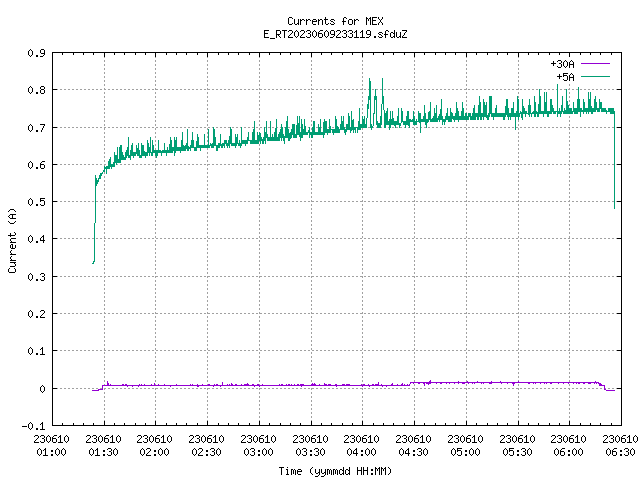This screenshot has height=480, width=640.
Task: Click the y-axis tick value 0.7
Action: pyautogui.click(x=36, y=128)
